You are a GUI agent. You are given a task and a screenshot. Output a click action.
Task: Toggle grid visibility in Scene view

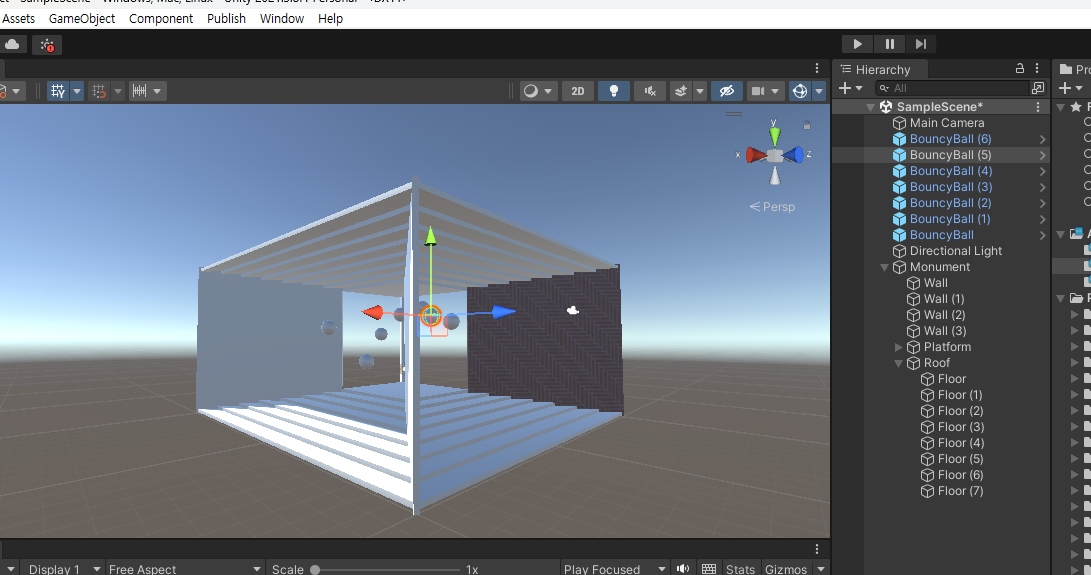click(58, 91)
